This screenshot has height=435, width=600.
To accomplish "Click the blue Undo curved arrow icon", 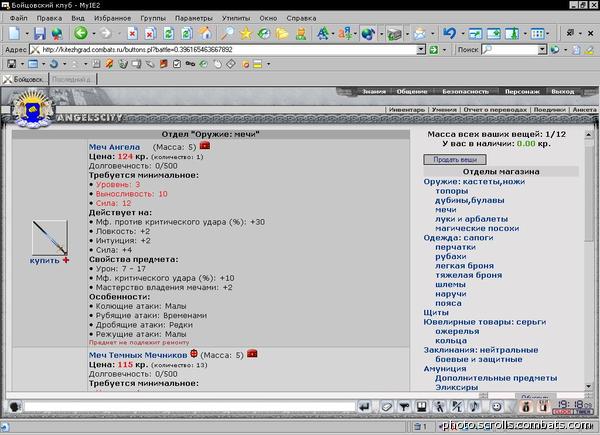I will [x=449, y=33].
